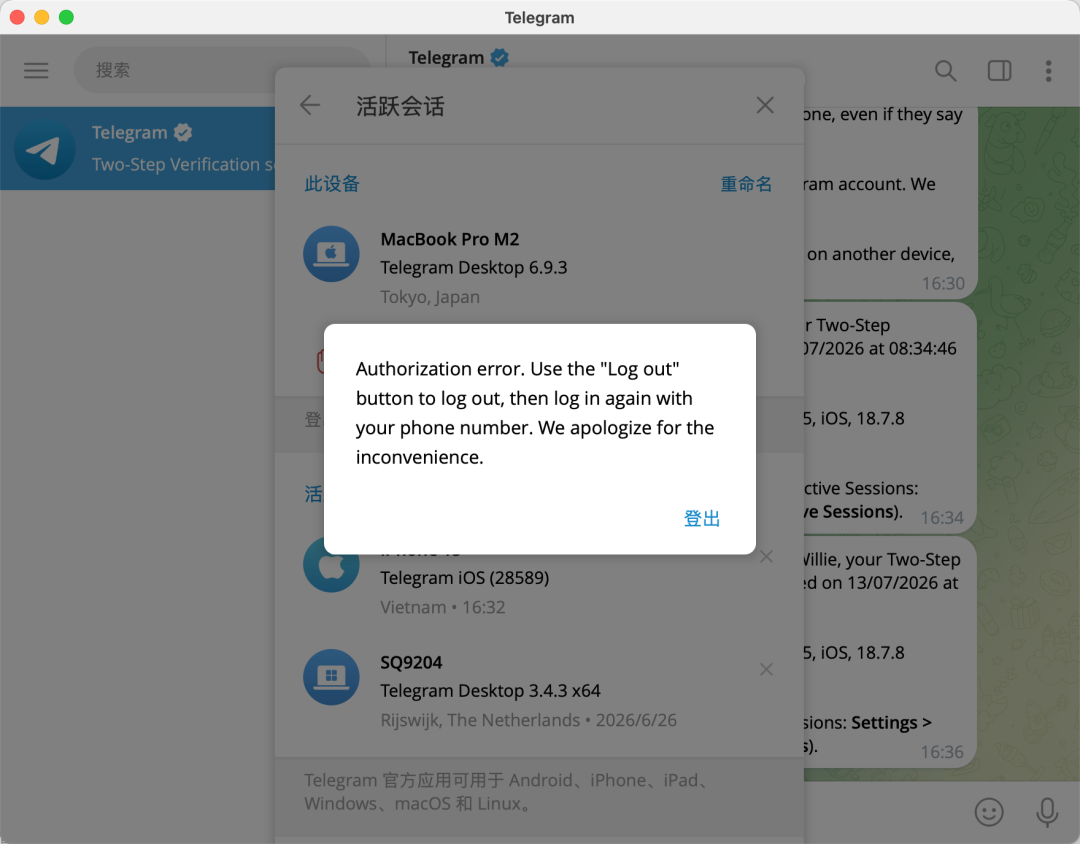Select the Telegram iOS (28589) session

(x=465, y=577)
